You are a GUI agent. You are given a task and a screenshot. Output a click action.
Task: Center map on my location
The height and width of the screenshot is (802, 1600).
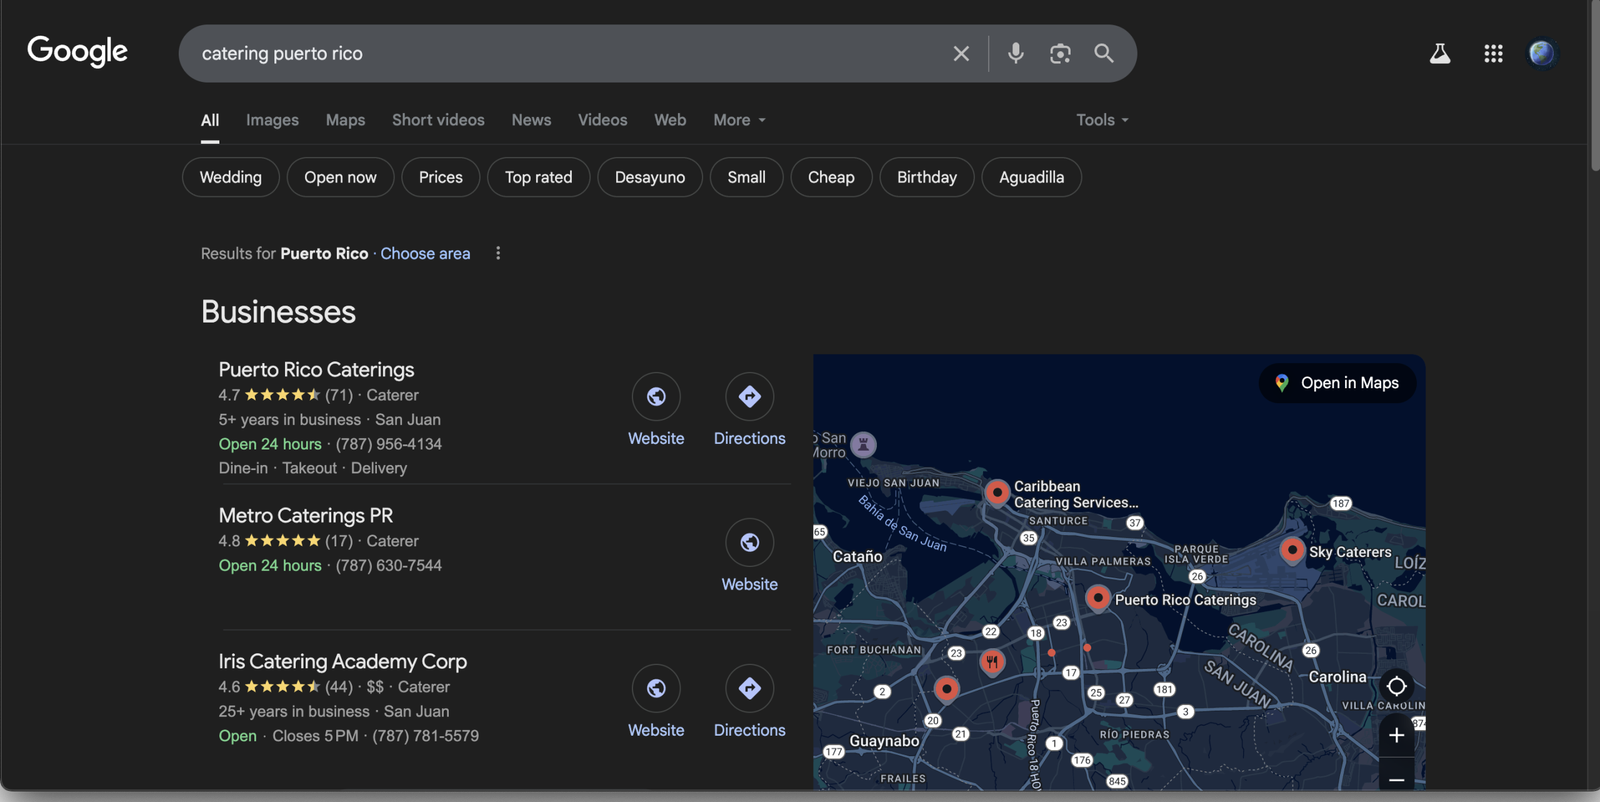tap(1396, 686)
